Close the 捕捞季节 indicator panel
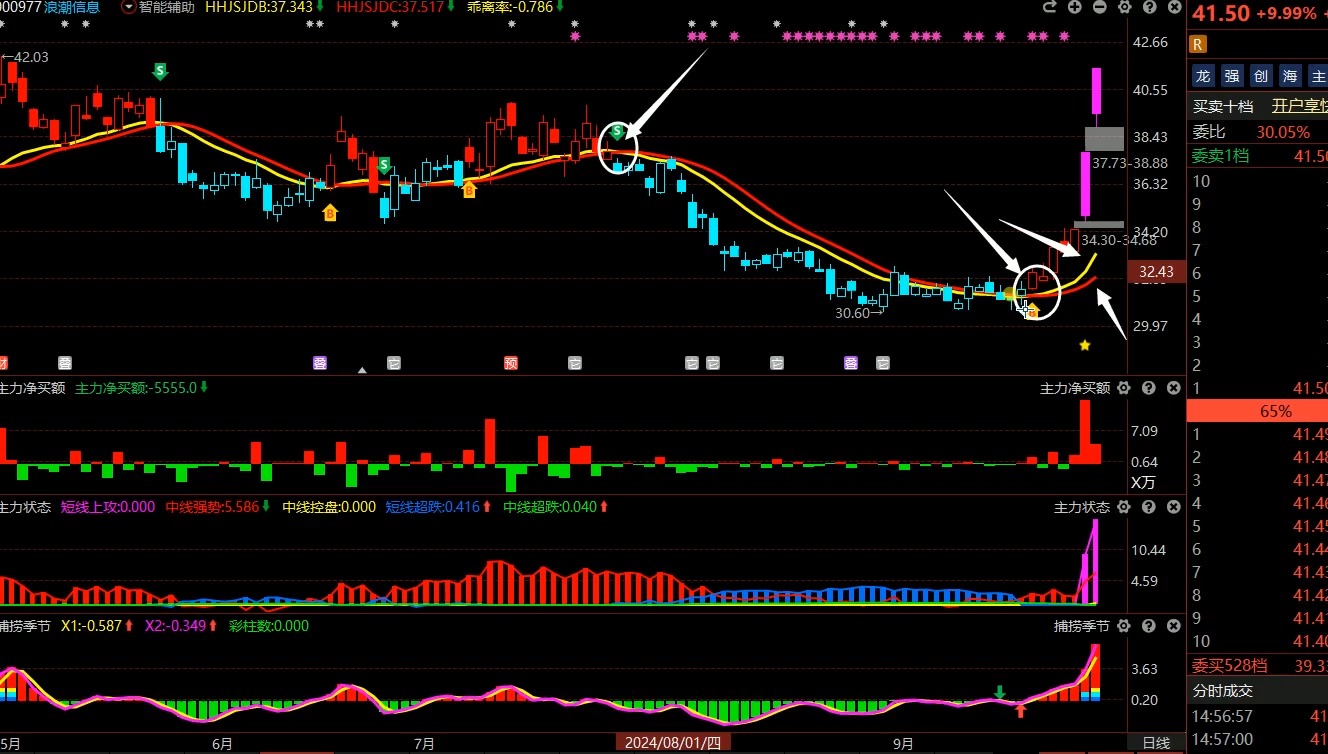Image resolution: width=1328 pixels, height=754 pixels. (1173, 626)
